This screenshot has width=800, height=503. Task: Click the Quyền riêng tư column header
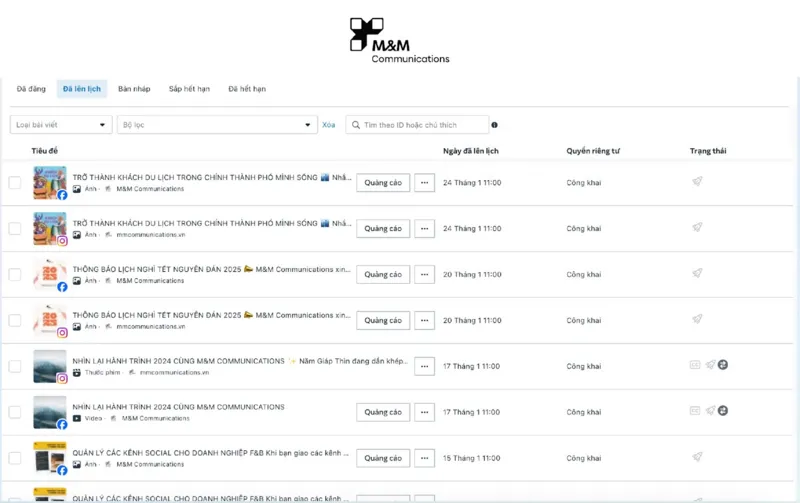(x=593, y=151)
